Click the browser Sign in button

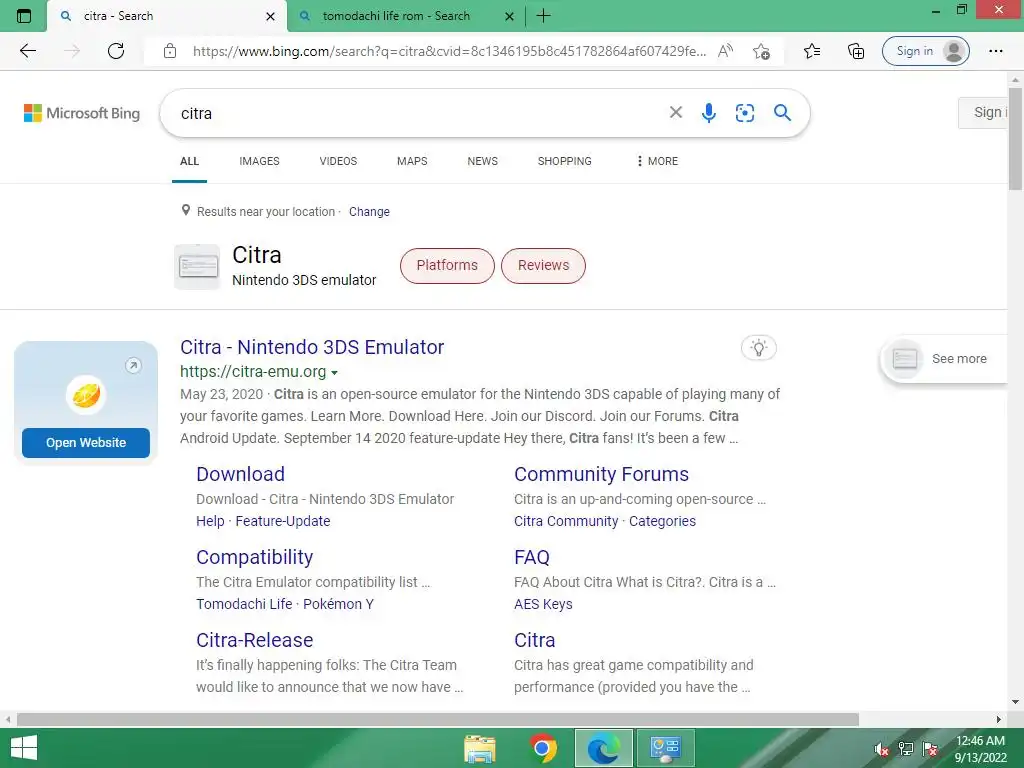click(925, 51)
